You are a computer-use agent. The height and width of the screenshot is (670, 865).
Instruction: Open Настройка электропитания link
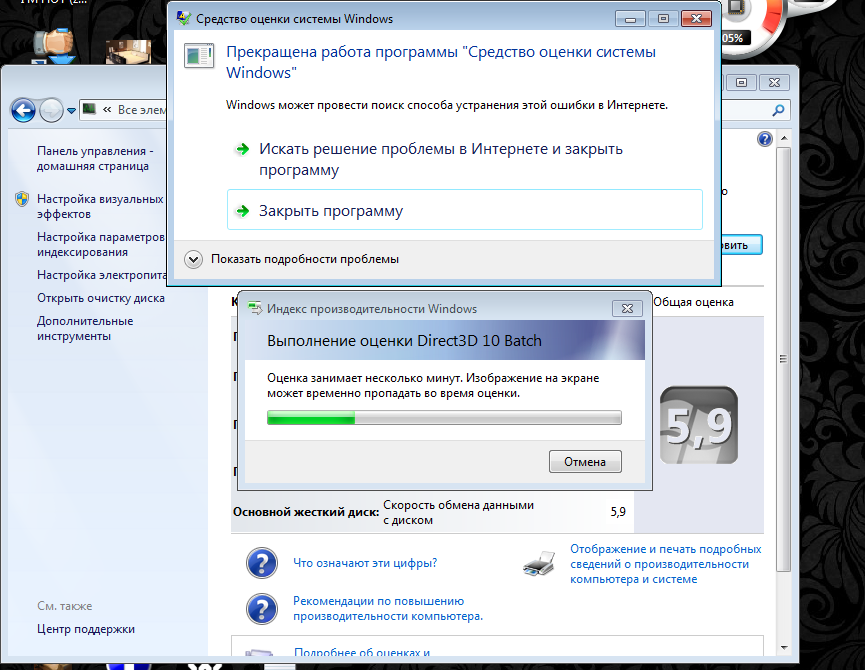102,275
